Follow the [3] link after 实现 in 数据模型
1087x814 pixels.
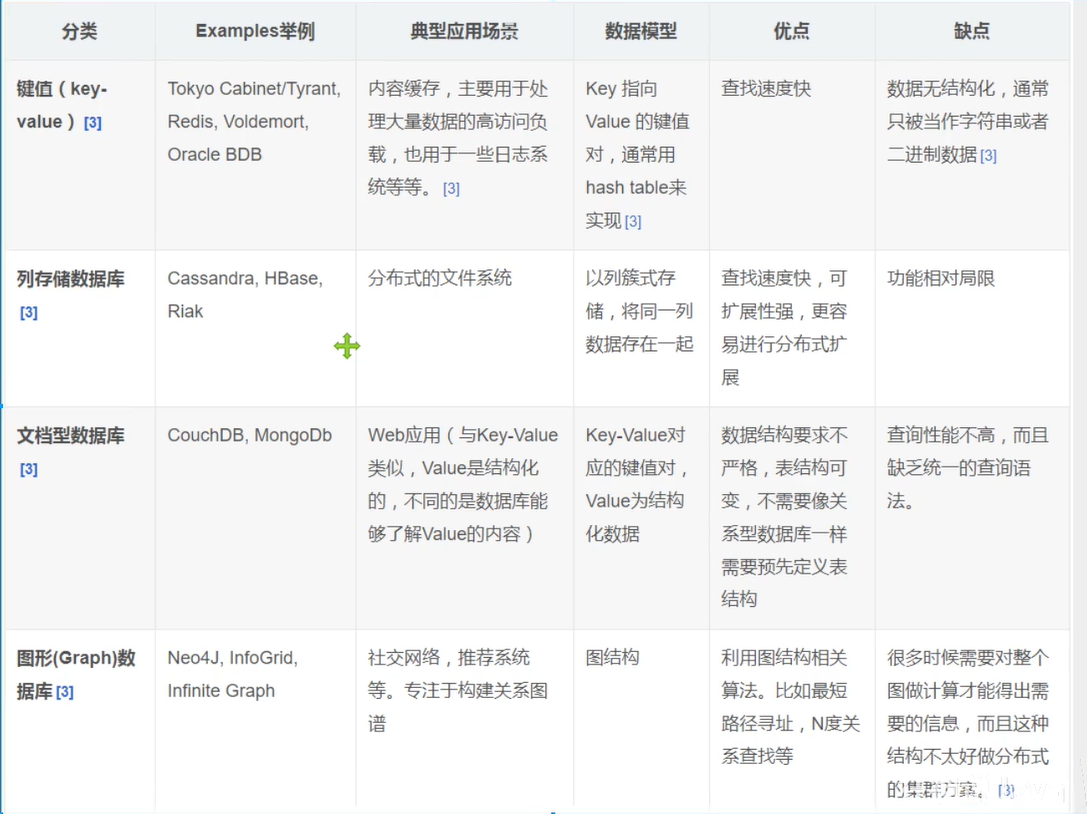633,221
